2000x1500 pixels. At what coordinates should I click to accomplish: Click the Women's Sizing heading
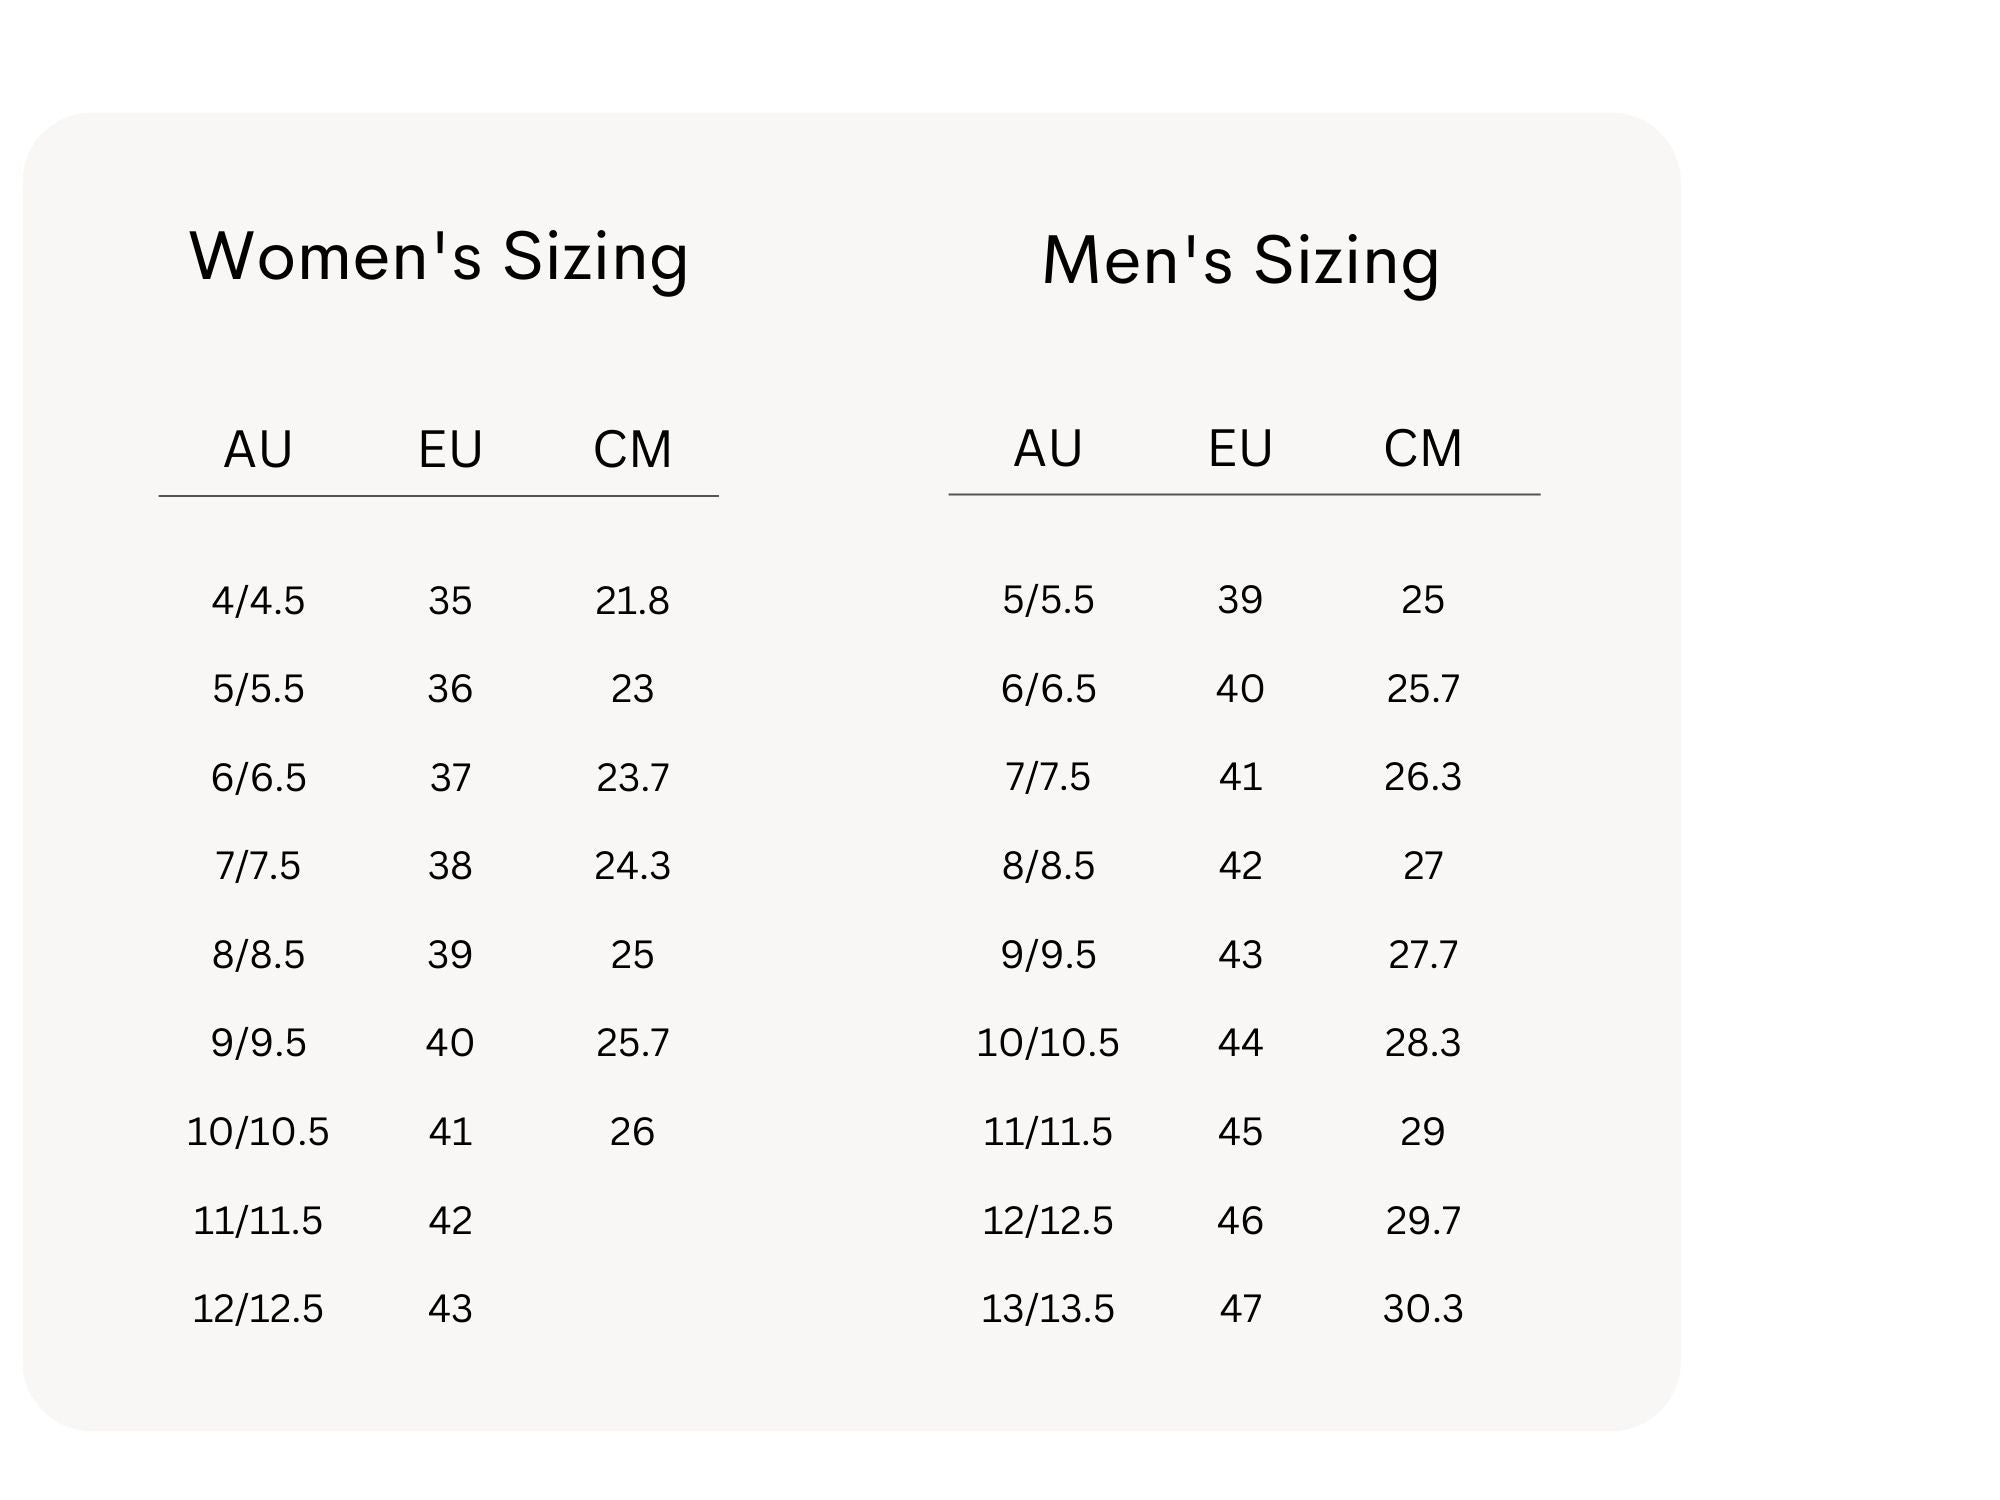[x=439, y=257]
